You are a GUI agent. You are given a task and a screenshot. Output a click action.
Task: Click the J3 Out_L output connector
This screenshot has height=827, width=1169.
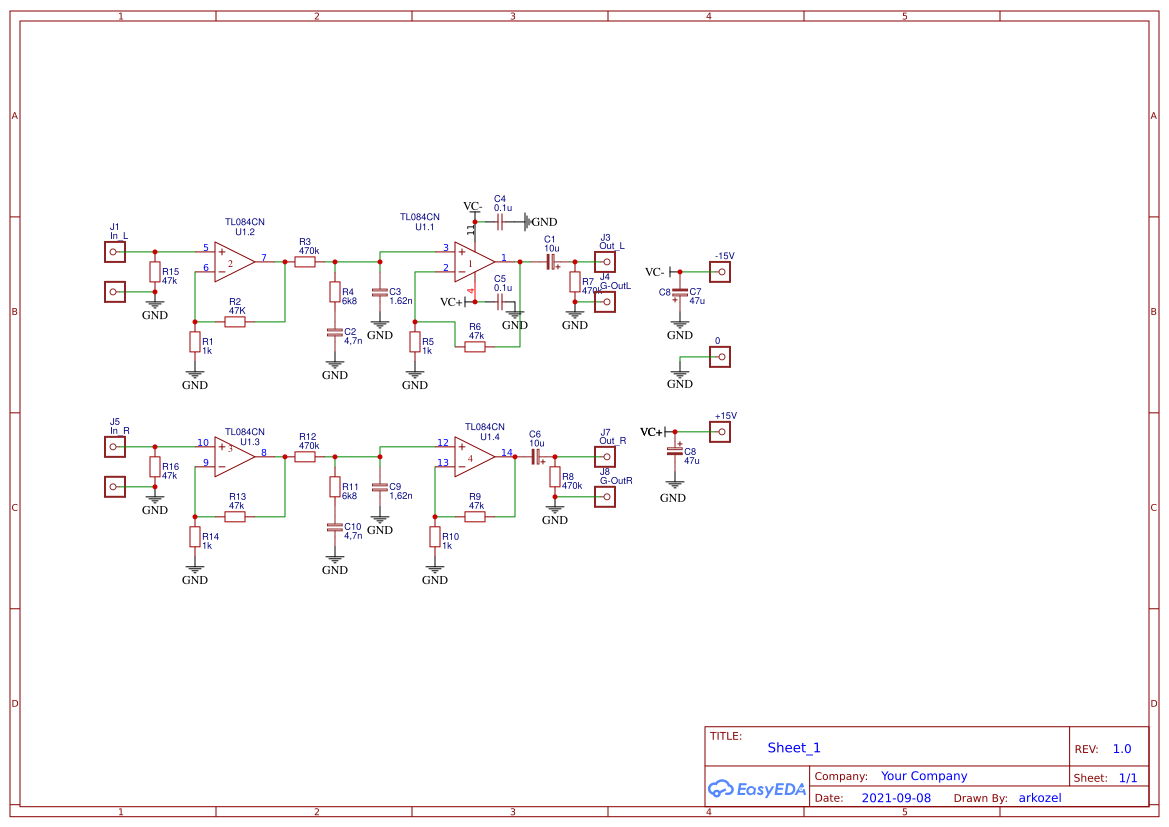pos(605,262)
